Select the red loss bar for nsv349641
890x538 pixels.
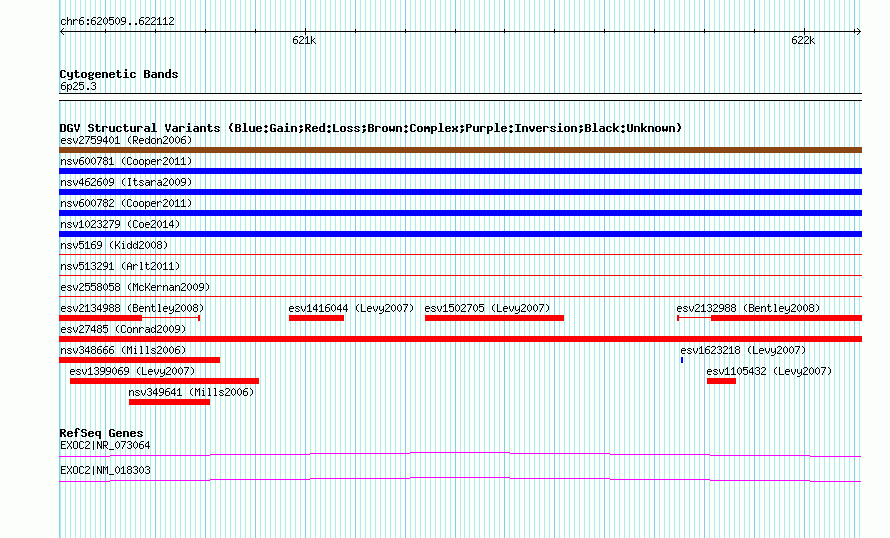pos(169,402)
